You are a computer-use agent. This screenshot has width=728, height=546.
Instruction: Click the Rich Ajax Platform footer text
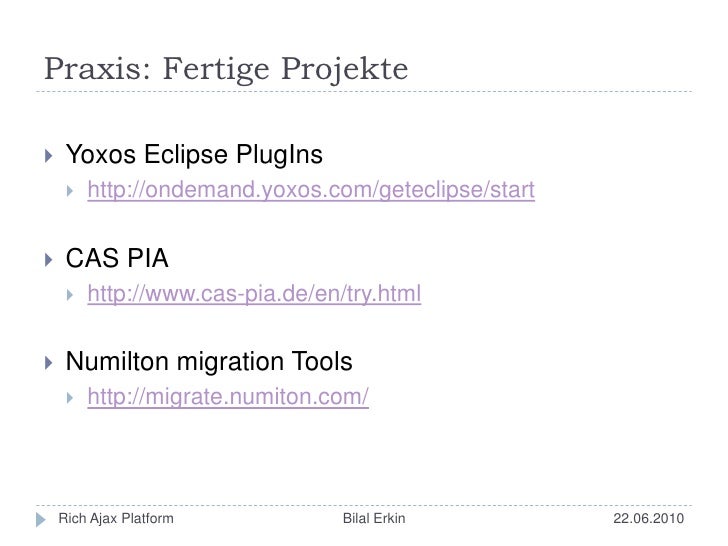[x=116, y=519]
